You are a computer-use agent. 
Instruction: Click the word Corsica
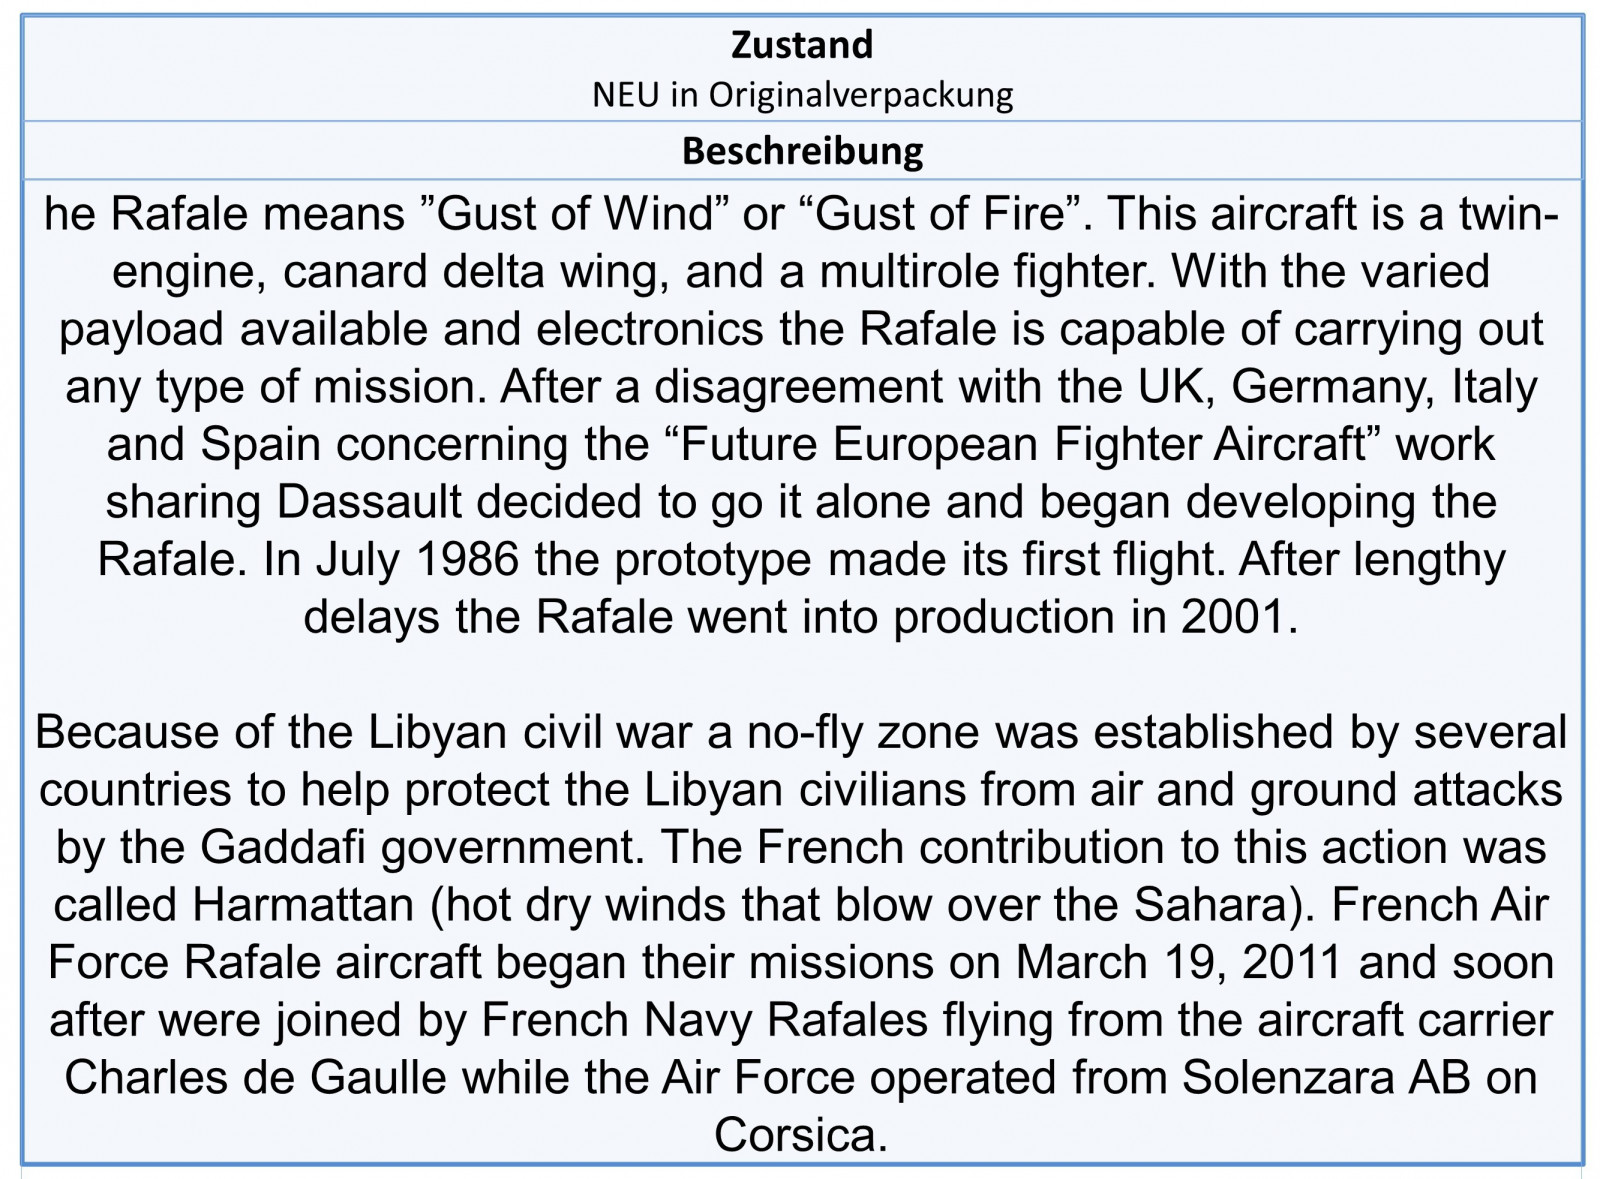pos(801,1136)
